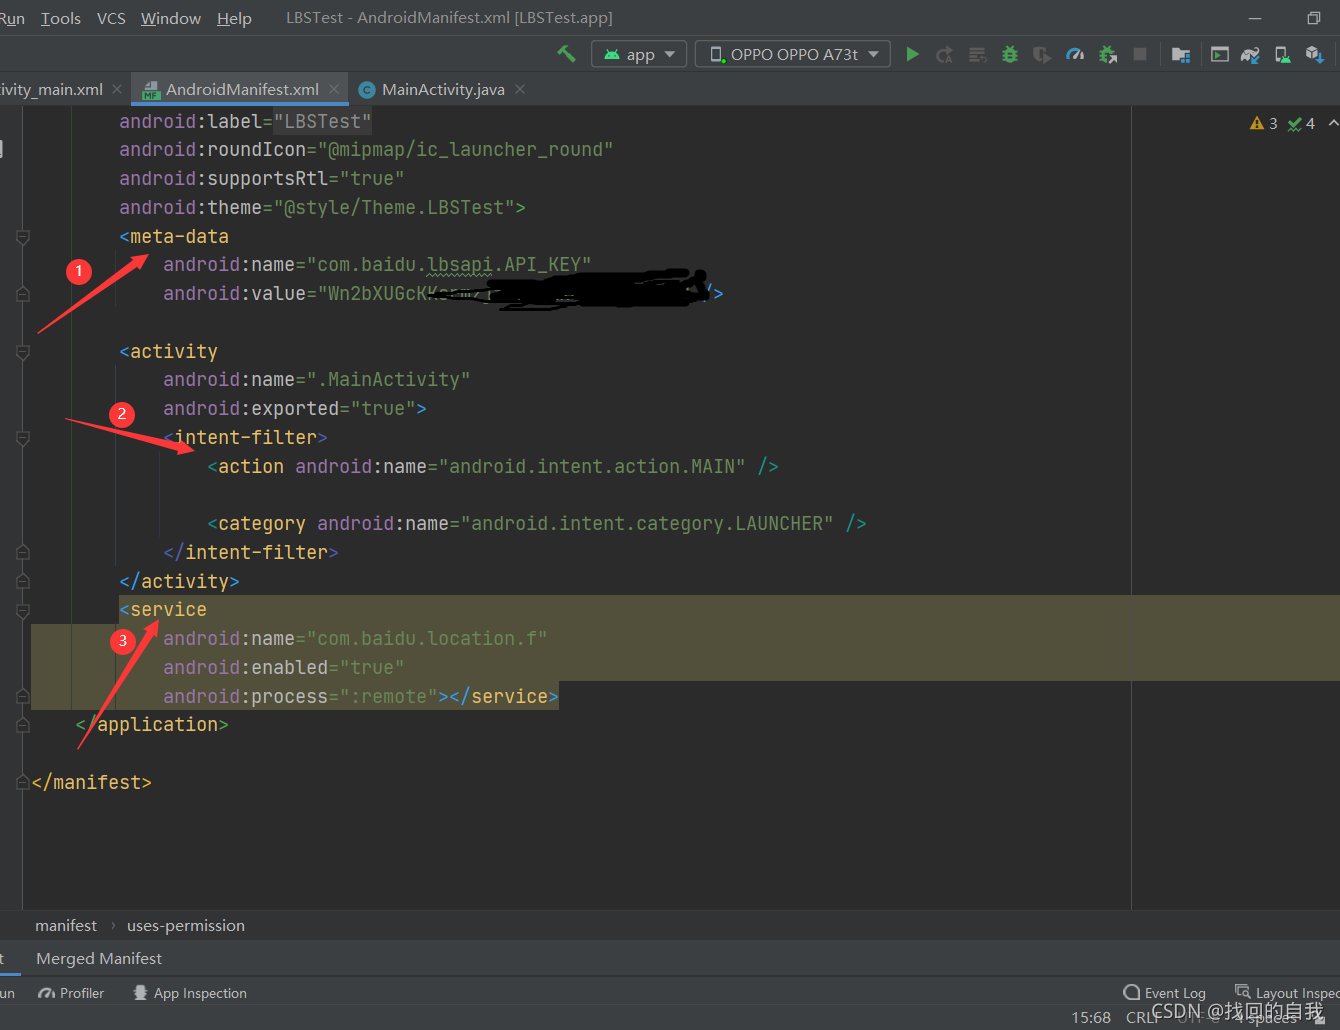
Task: Click the com.baidu.location.f service name
Action: coord(427,639)
